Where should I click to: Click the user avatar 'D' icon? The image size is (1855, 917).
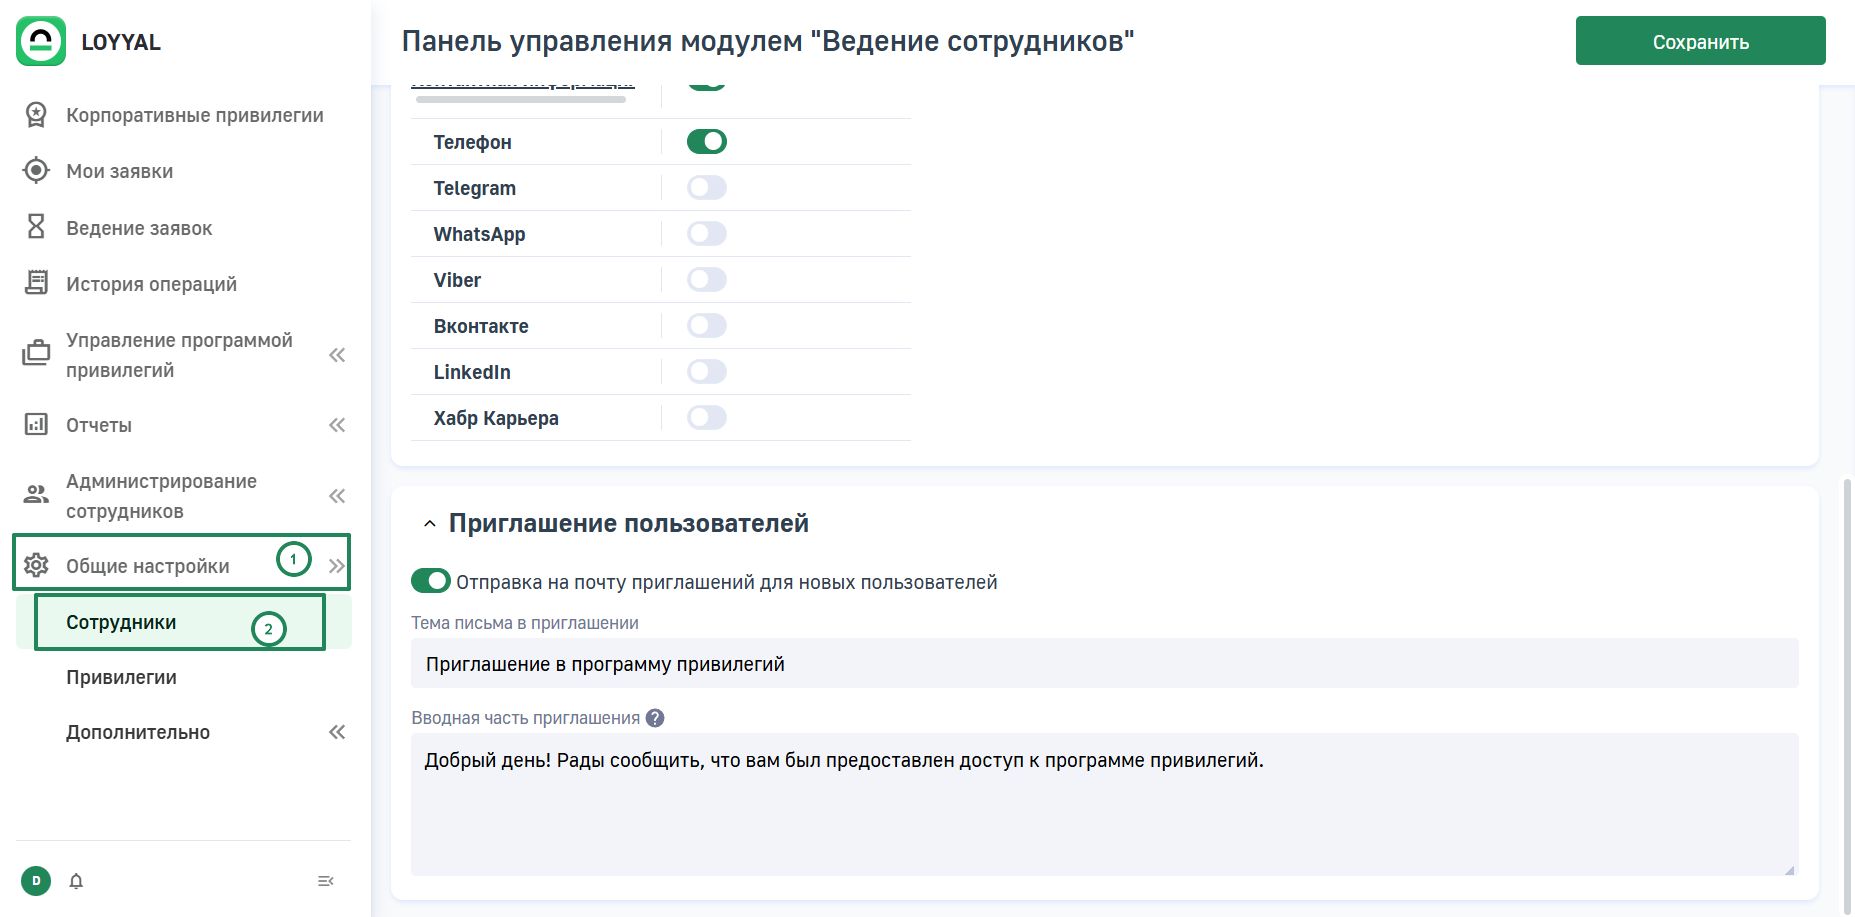pos(36,881)
